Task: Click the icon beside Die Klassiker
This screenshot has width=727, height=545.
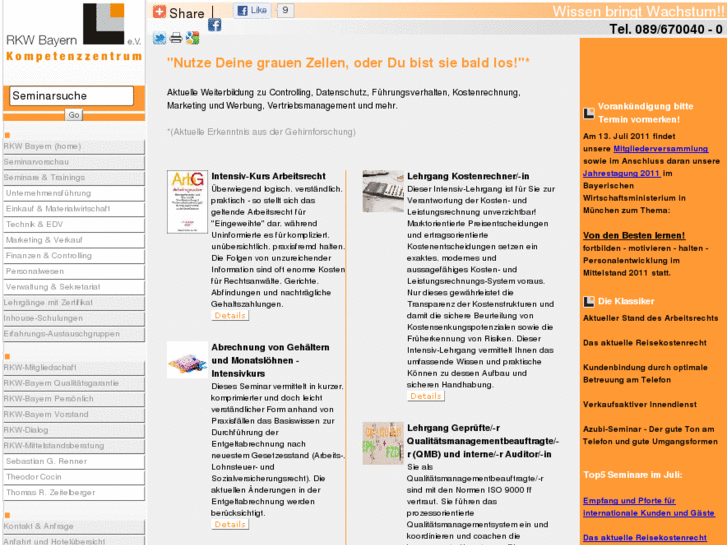Action: (588, 301)
